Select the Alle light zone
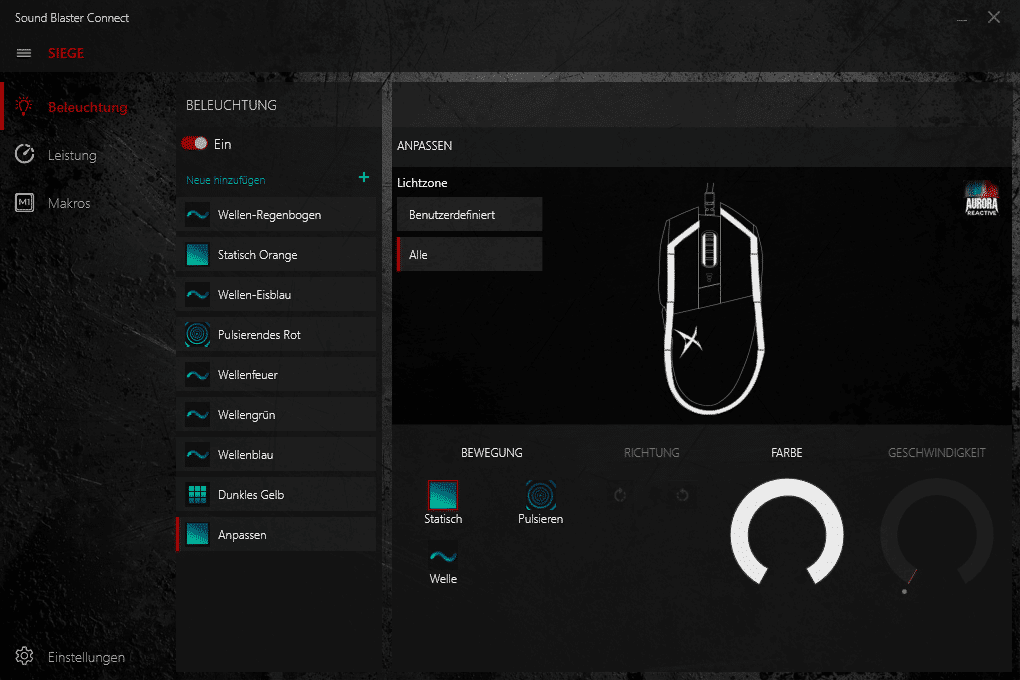 [x=469, y=255]
